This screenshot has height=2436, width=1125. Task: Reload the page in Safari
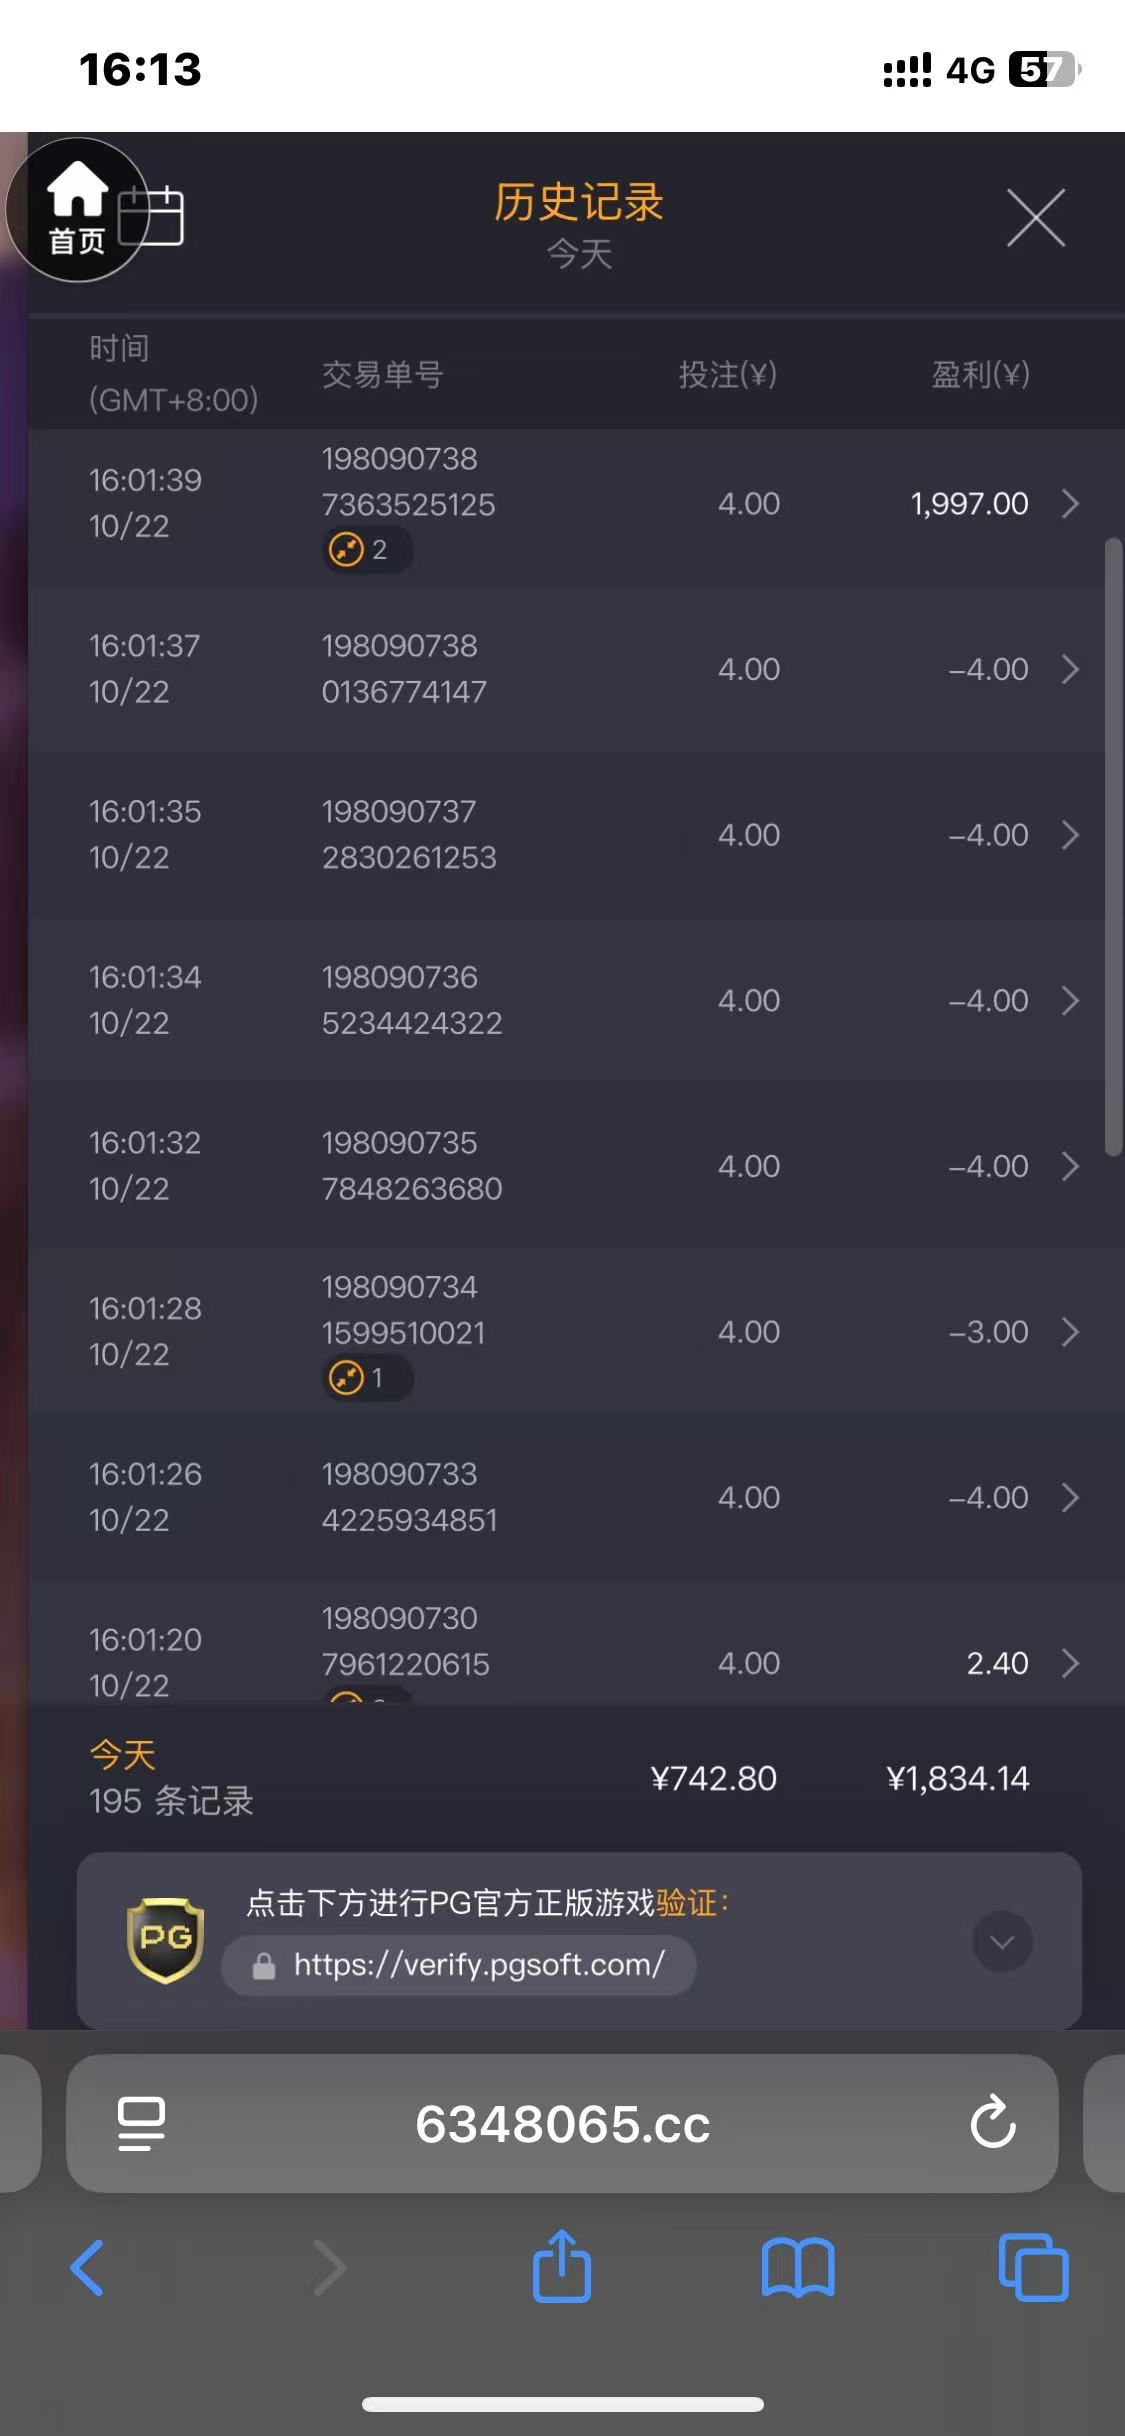pyautogui.click(x=993, y=2123)
